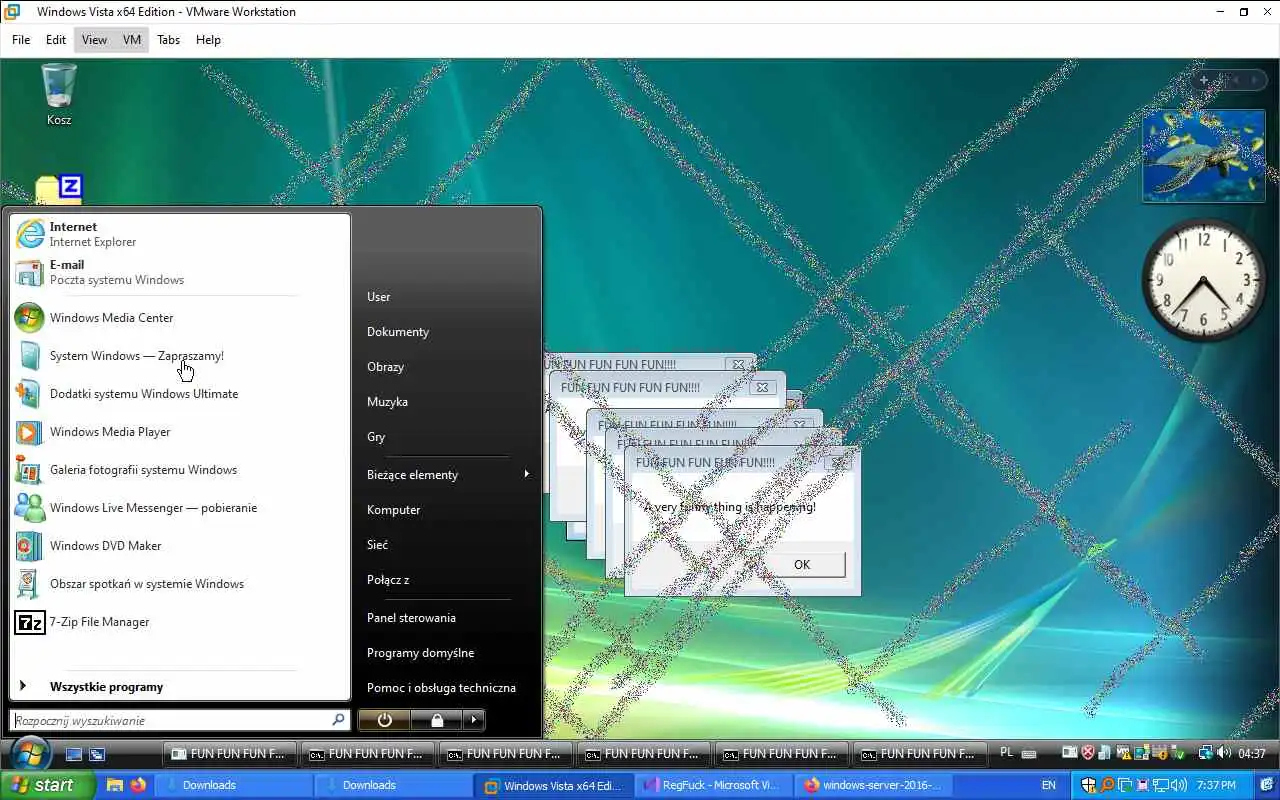
Task: Click Vista volume speaker tray icon
Action: click(x=1224, y=753)
